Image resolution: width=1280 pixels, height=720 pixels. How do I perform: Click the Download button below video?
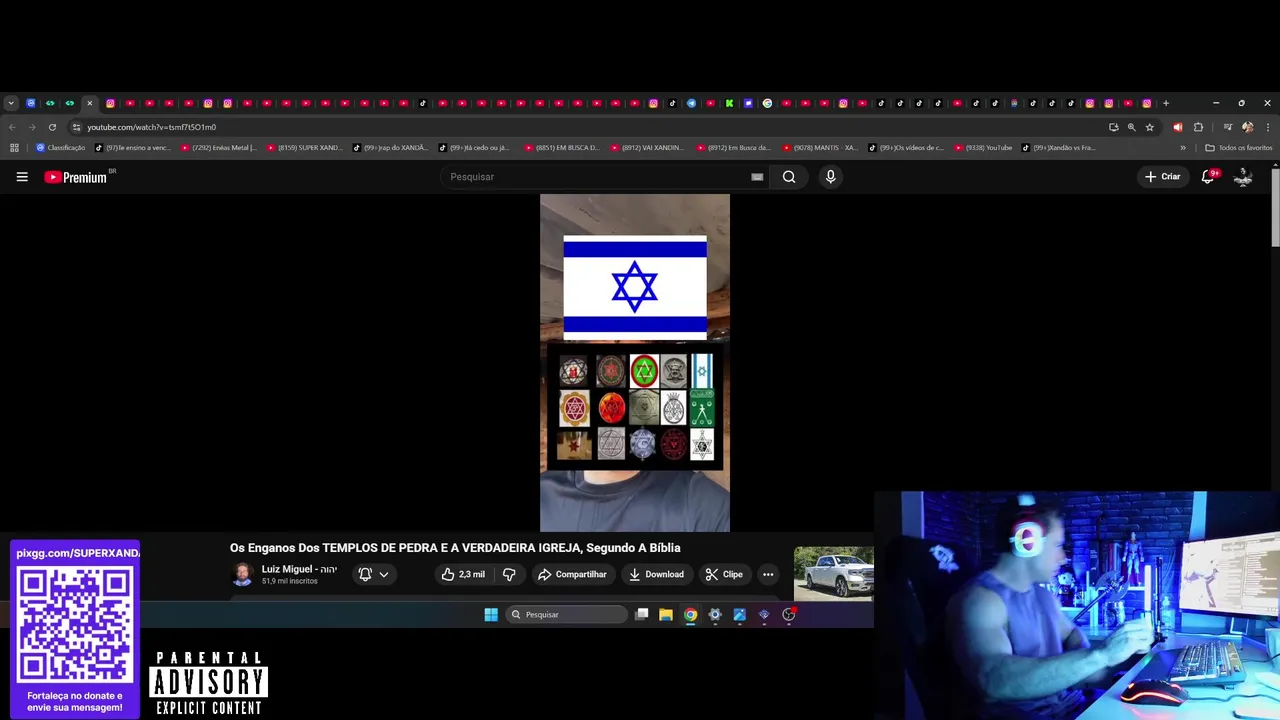657,574
